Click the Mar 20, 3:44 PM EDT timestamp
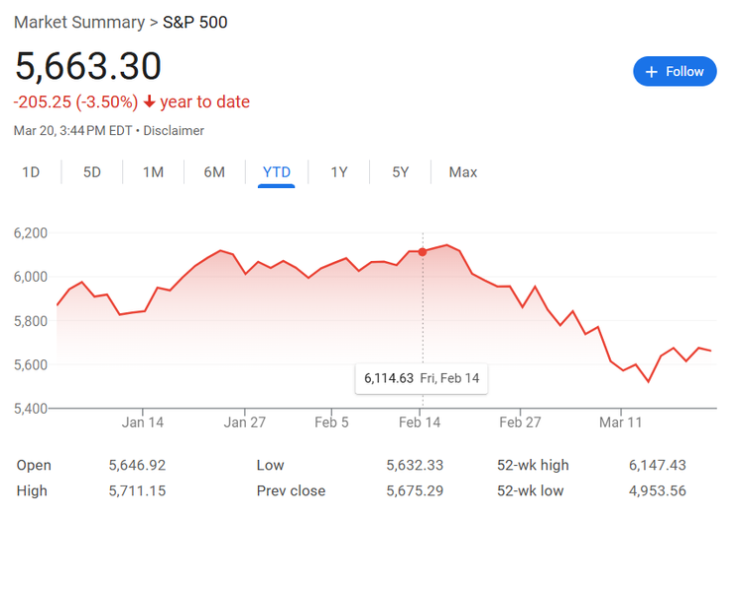This screenshot has width=737, height=590. (x=73, y=130)
